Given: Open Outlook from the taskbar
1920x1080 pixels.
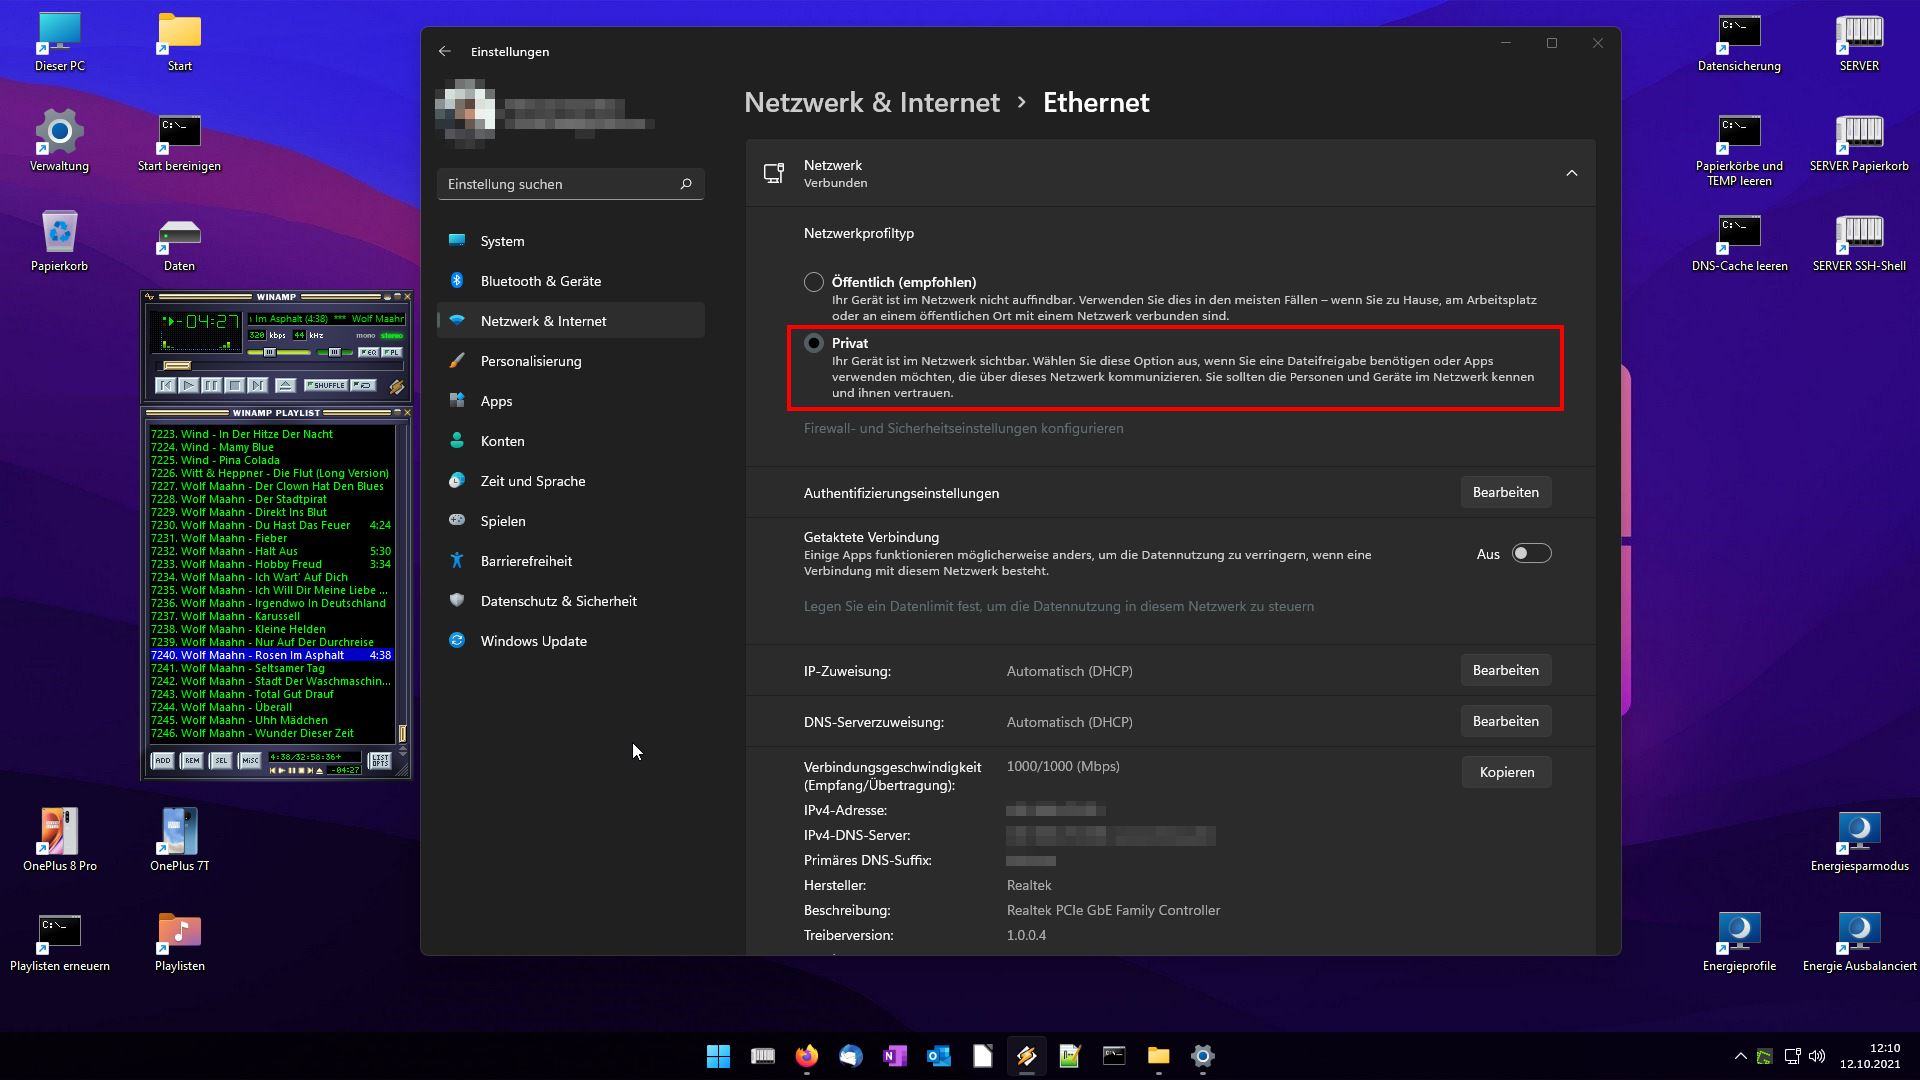Looking at the screenshot, I should (938, 1056).
